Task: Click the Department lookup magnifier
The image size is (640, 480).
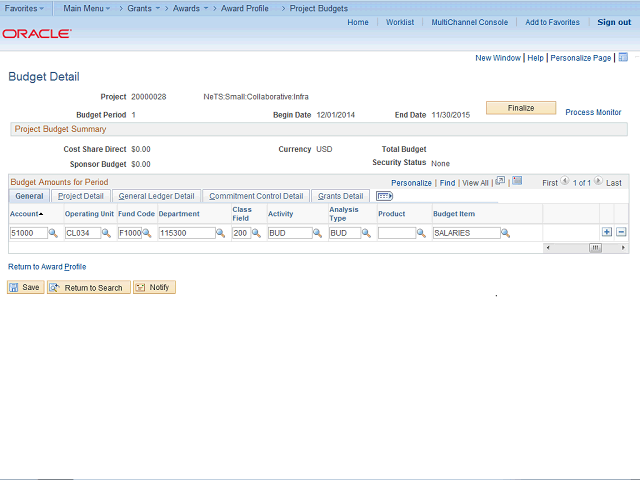Action: coord(221,233)
